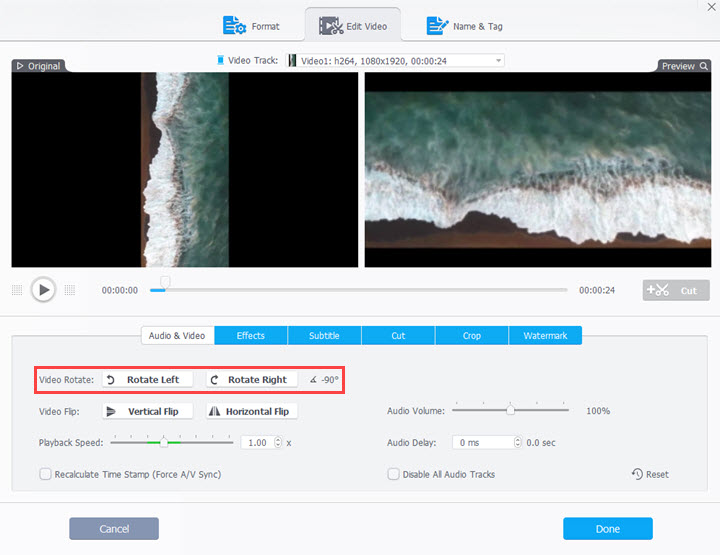
Task: Step to next frame right of play
Action: (69, 290)
